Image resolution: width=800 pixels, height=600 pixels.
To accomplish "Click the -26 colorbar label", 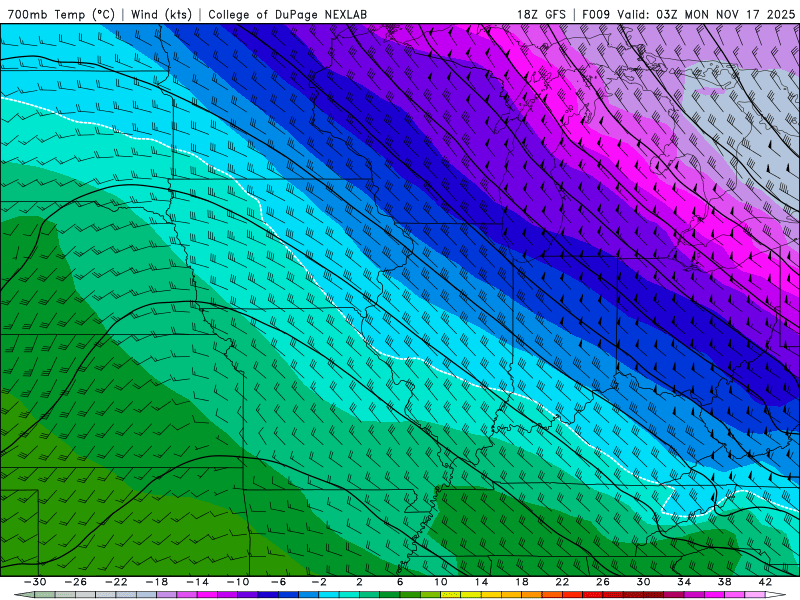I will tap(76, 582).
